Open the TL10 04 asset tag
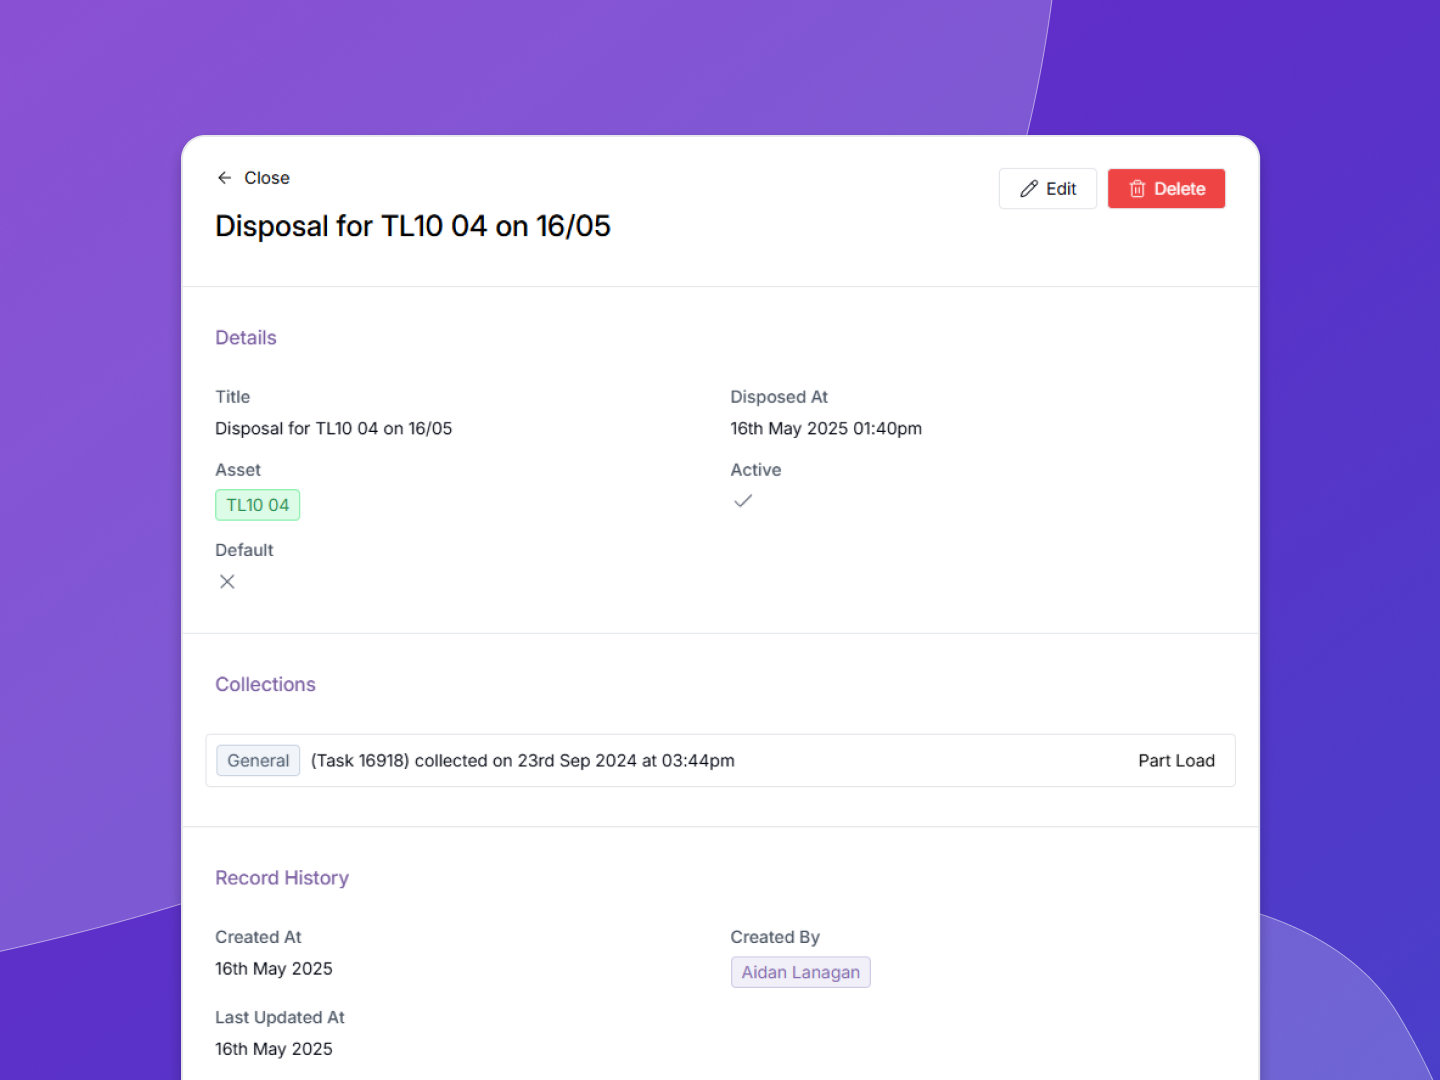 click(x=257, y=505)
